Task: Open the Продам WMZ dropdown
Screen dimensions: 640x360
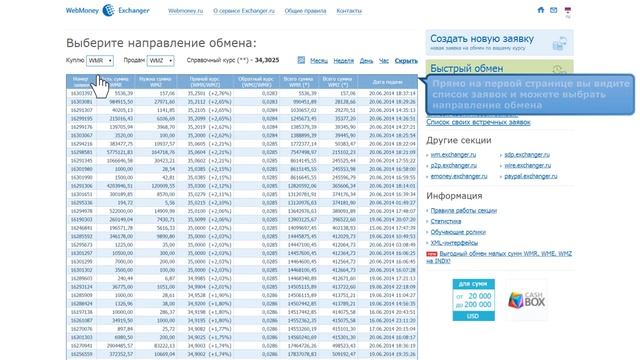Action: 160,60
